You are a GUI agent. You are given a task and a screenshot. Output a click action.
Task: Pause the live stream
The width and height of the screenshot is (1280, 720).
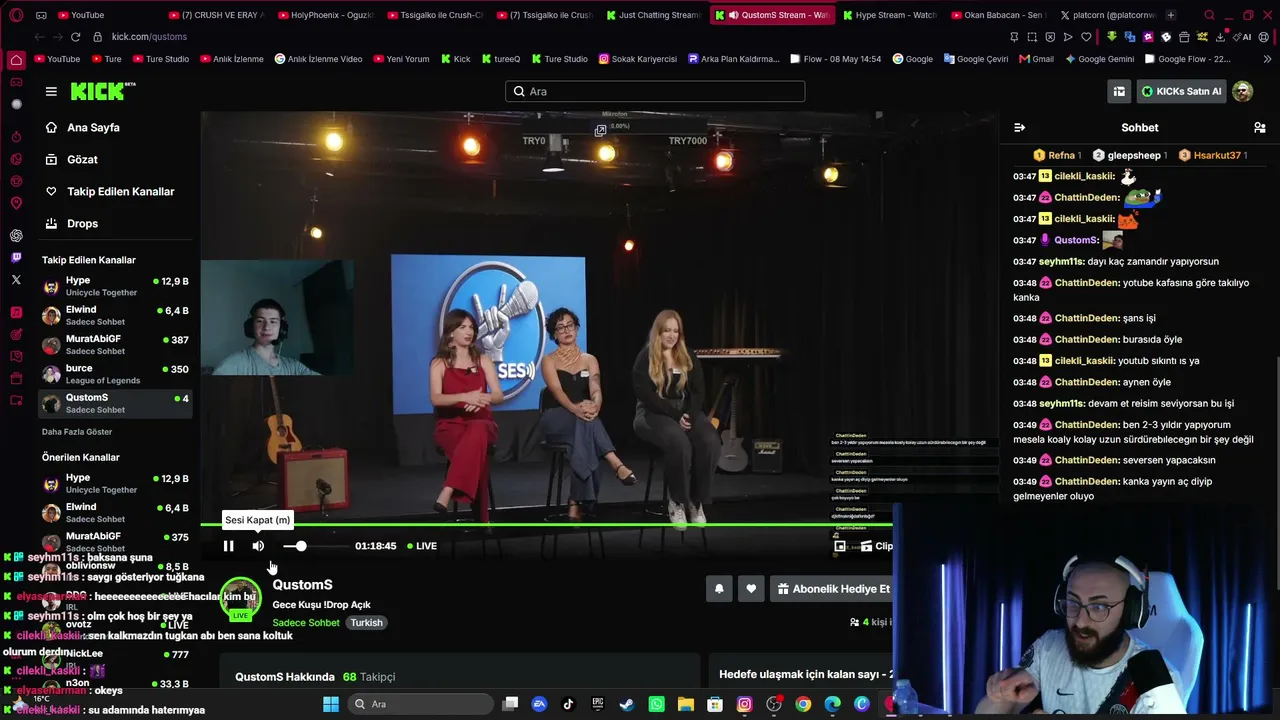[228, 546]
